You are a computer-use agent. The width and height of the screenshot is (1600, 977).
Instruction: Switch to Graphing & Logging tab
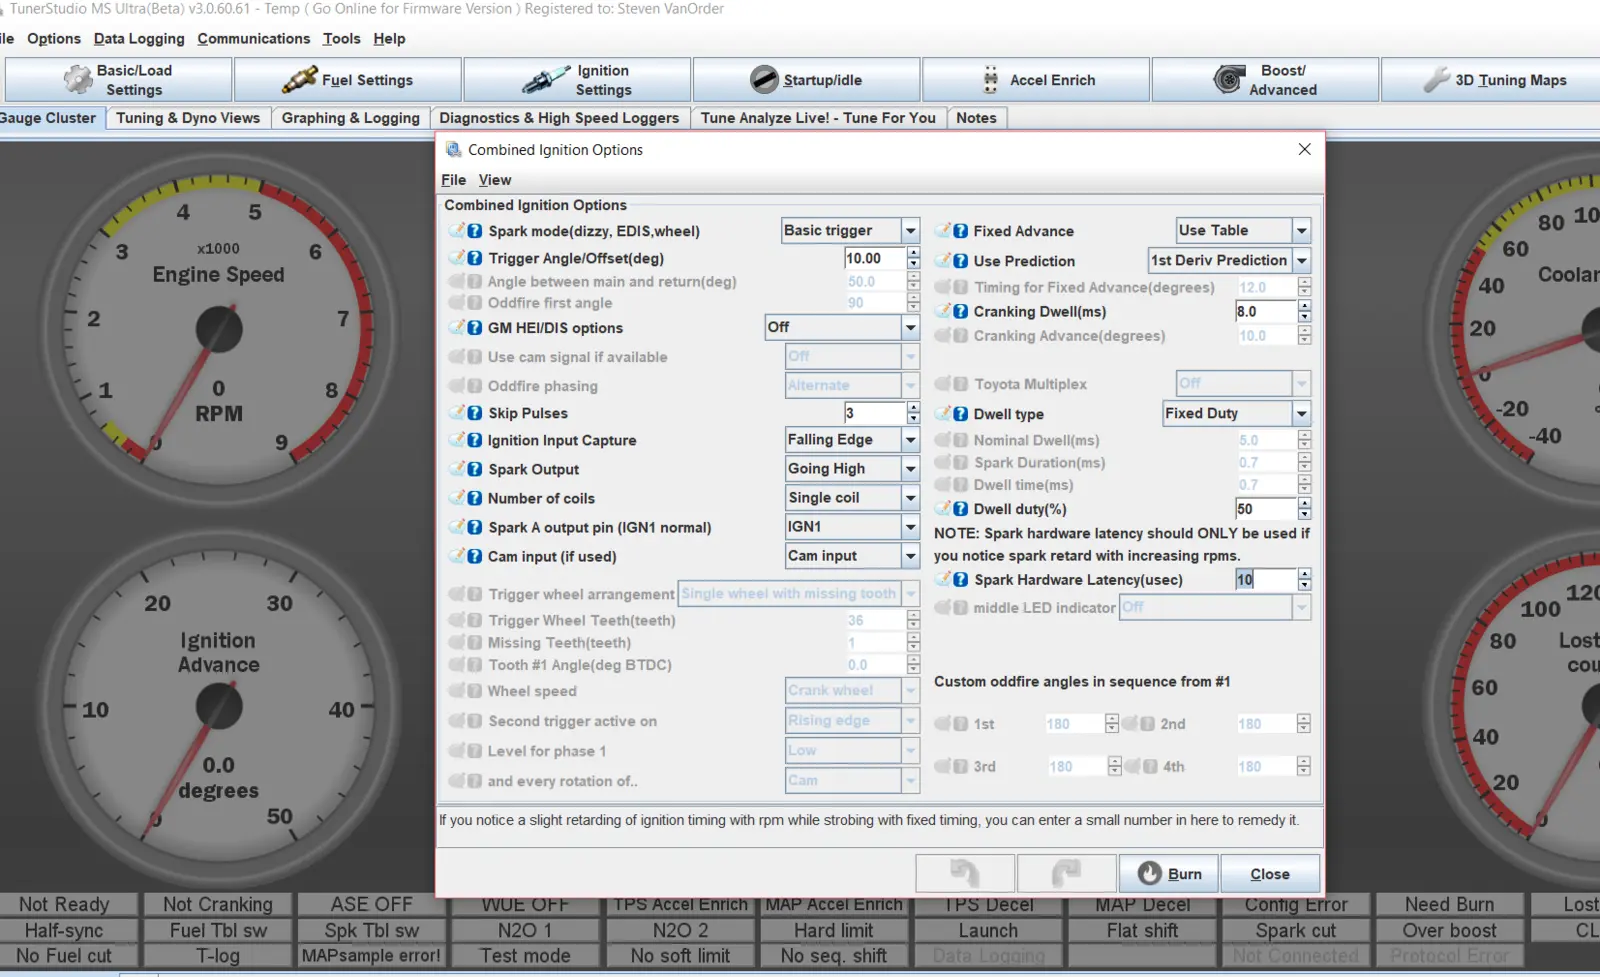tap(351, 118)
